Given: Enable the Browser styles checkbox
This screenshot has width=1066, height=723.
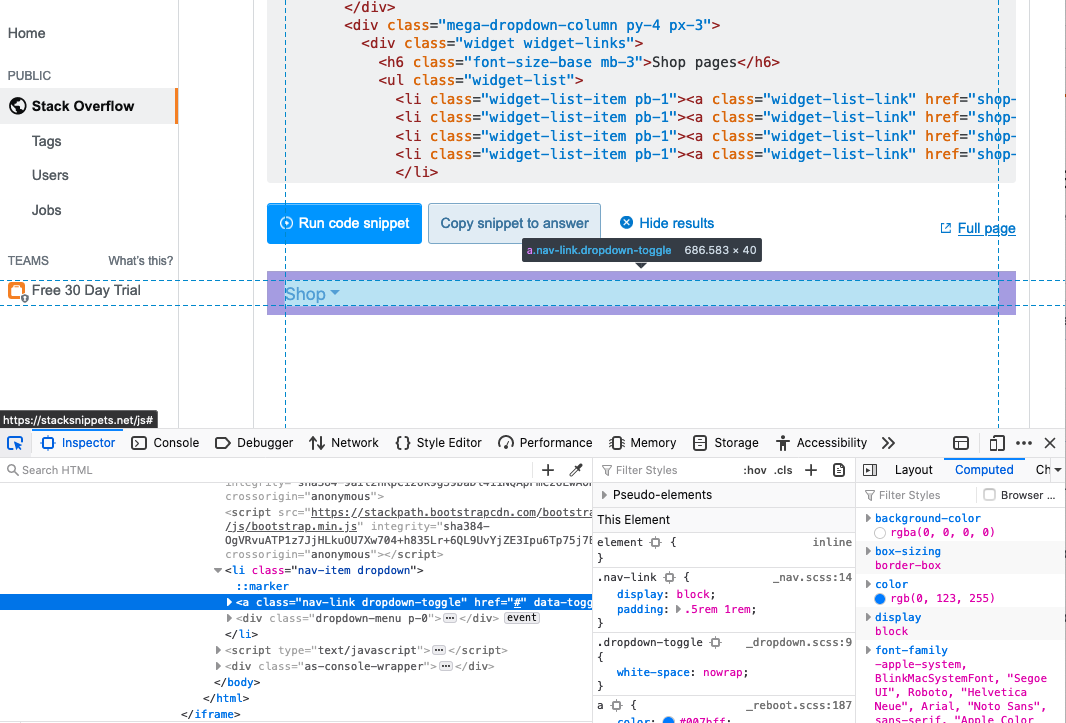Looking at the screenshot, I should (x=990, y=495).
